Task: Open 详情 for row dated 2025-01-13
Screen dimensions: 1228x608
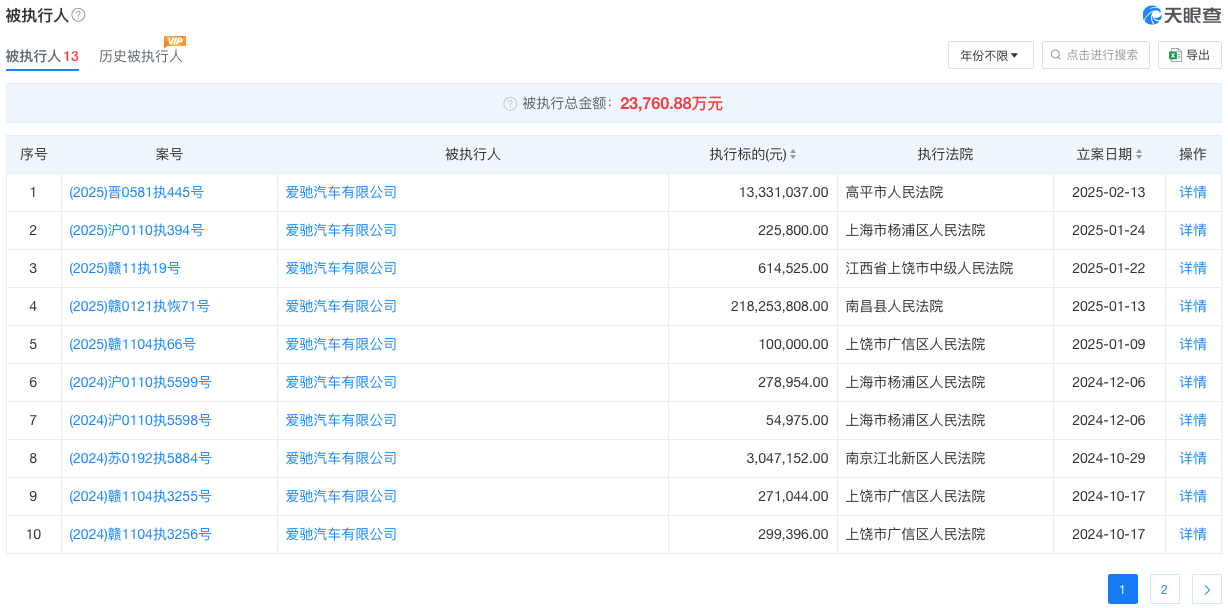Action: coord(1193,306)
